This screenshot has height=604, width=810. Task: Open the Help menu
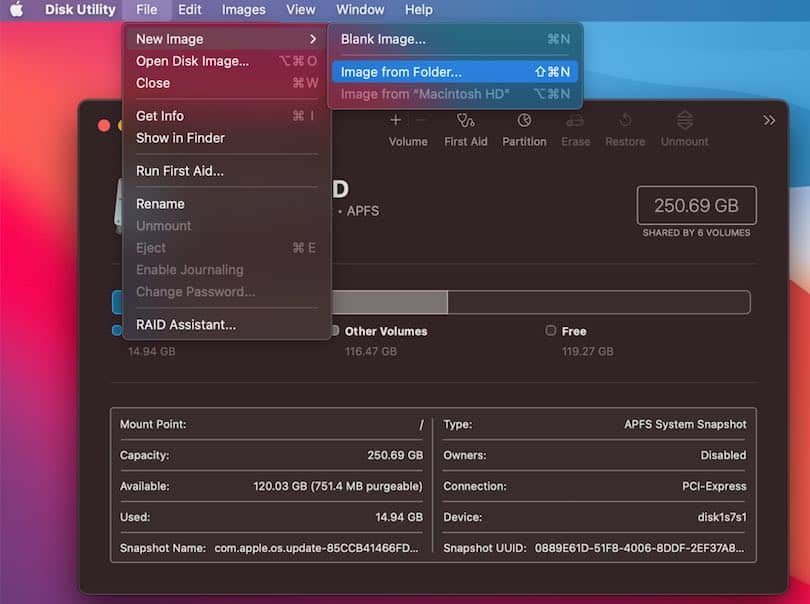point(418,9)
